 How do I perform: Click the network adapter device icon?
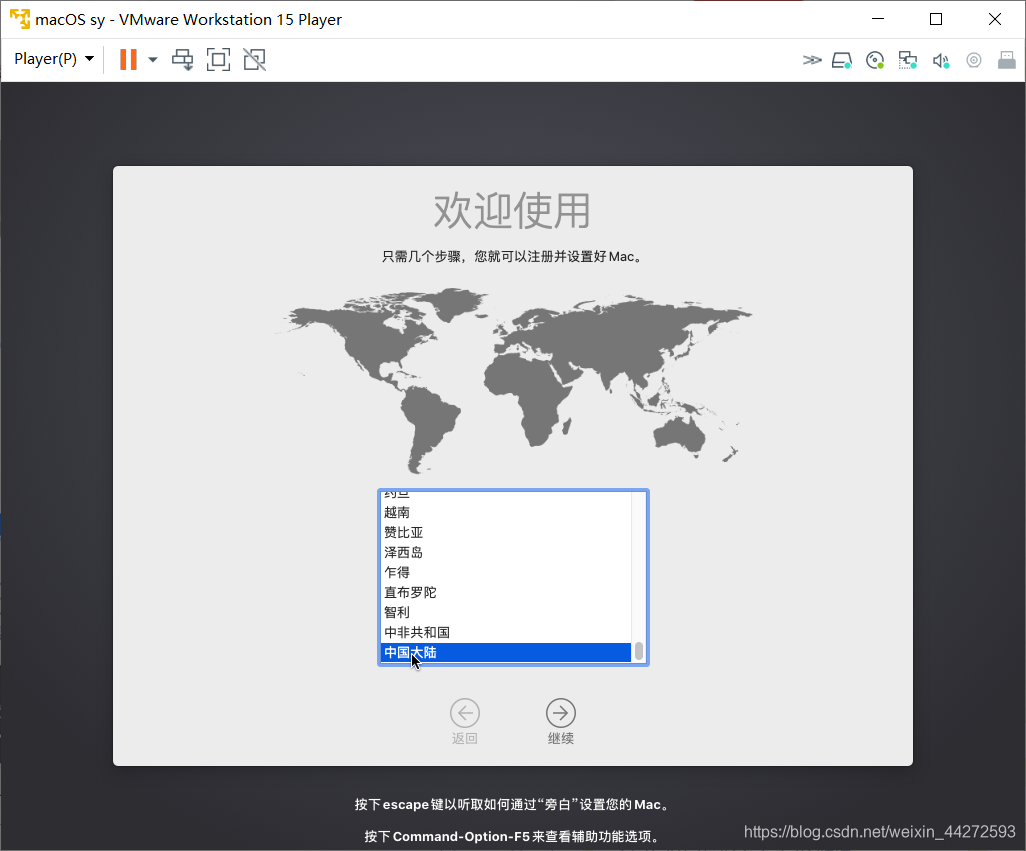[907, 60]
